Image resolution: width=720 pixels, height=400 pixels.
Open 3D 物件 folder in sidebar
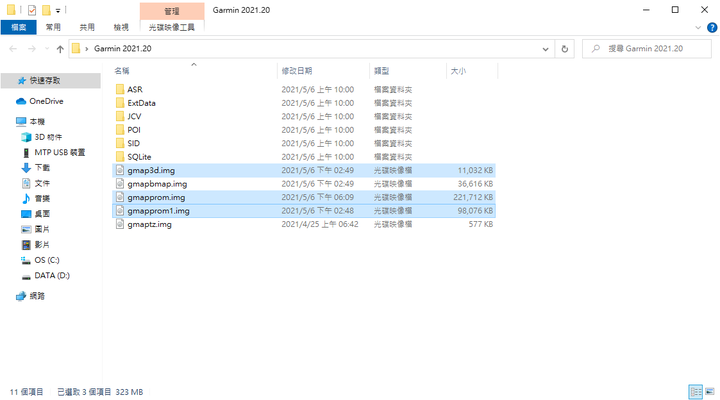(48, 137)
